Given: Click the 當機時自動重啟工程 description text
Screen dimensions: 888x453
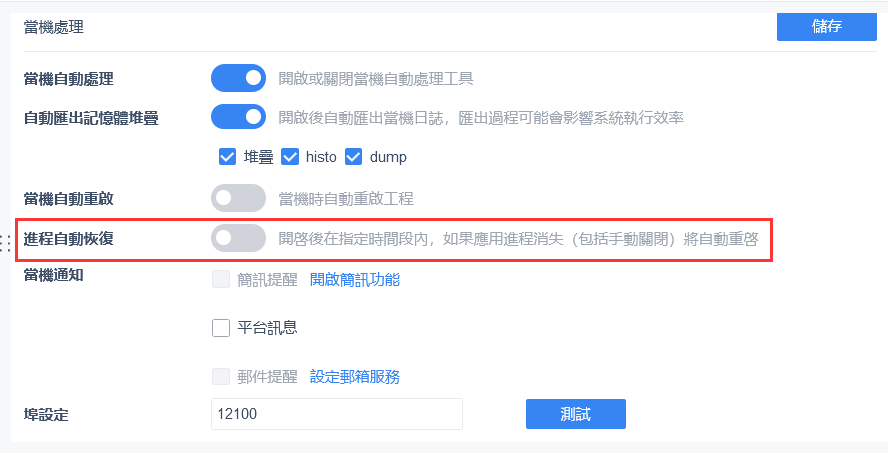Looking at the screenshot, I should tap(346, 199).
